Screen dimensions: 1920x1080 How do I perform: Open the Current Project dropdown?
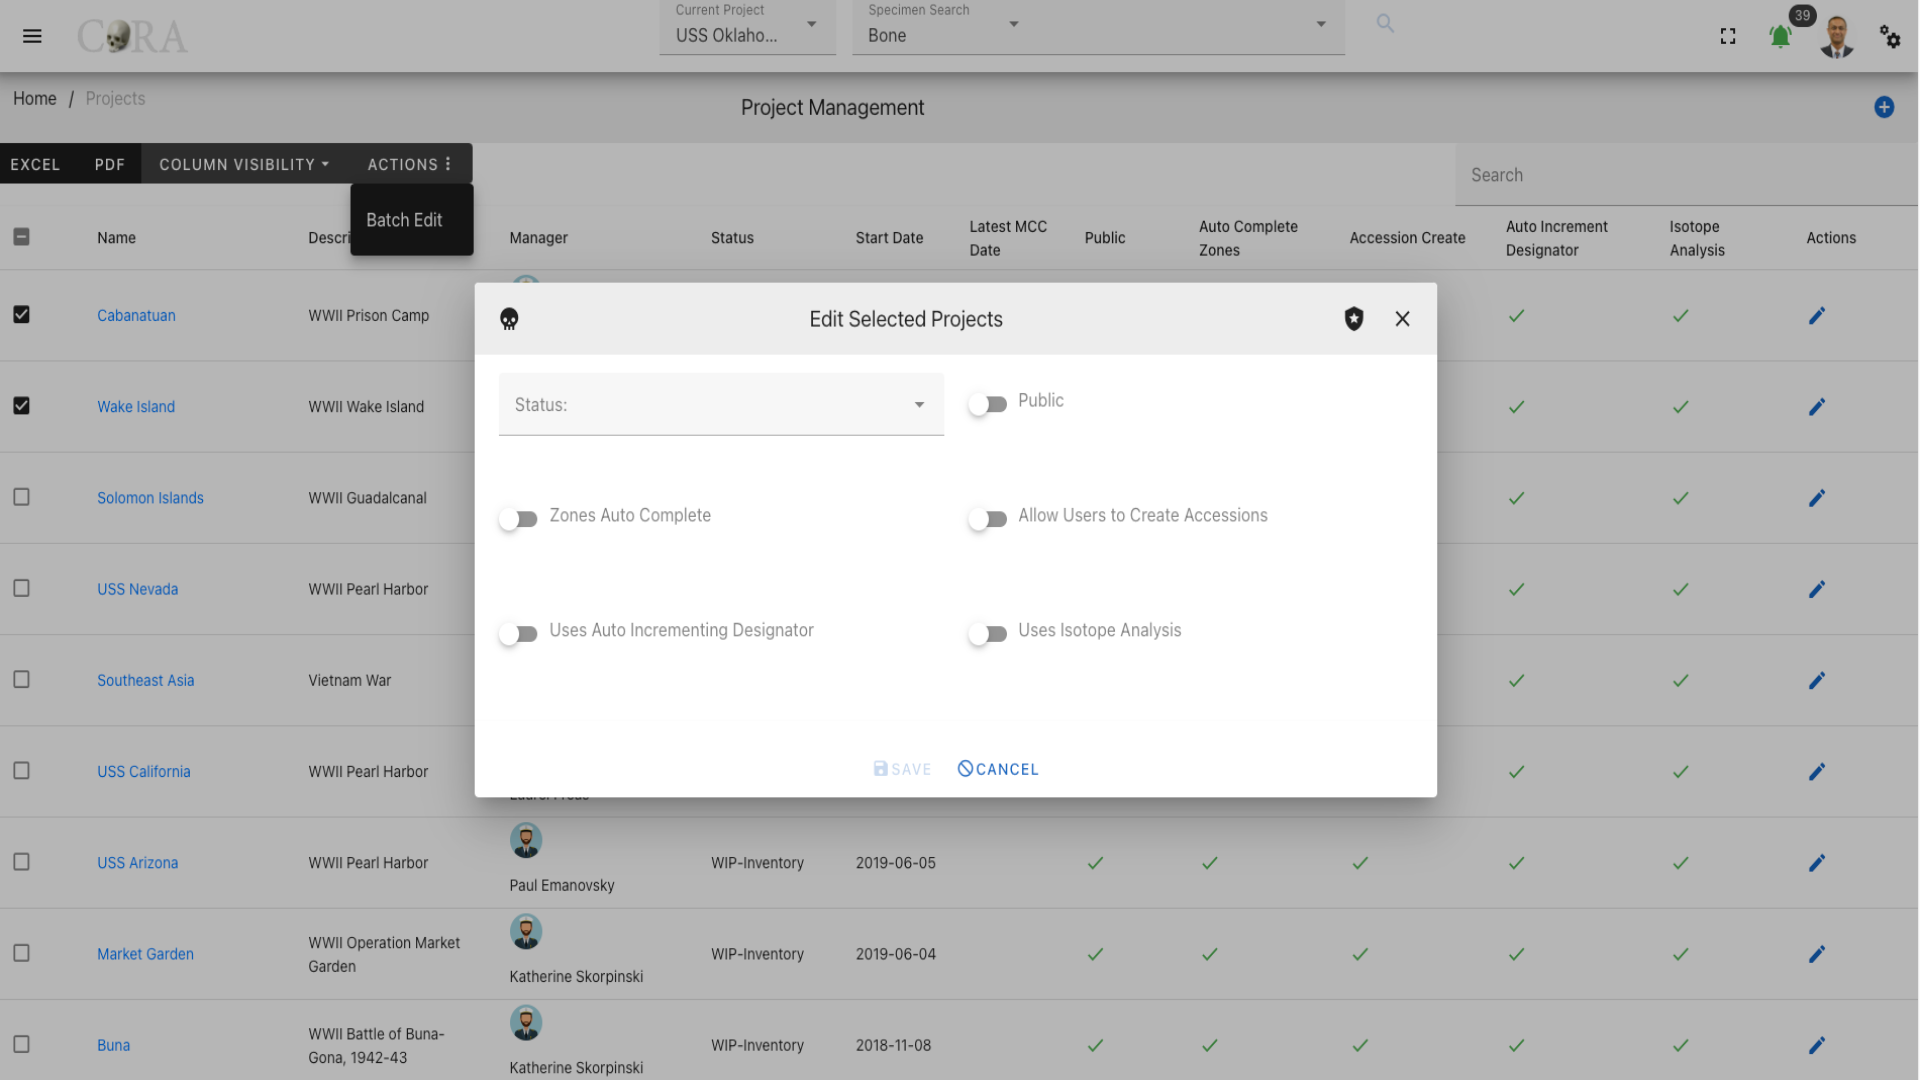coord(747,28)
